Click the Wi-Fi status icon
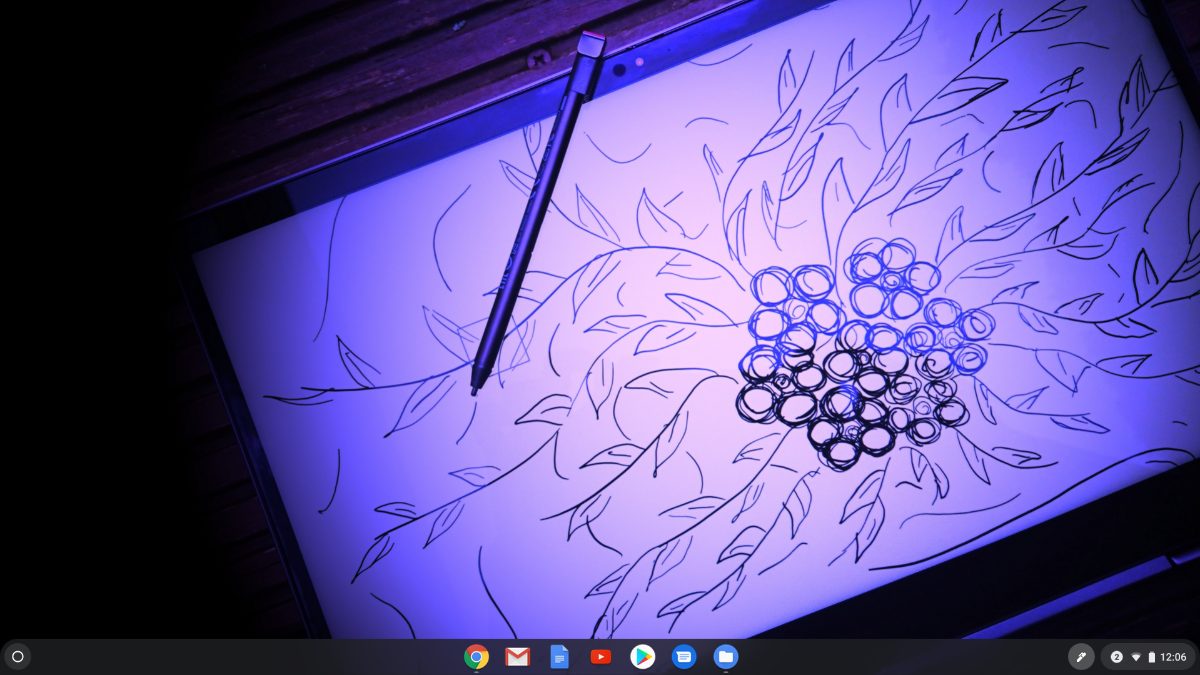The image size is (1200, 675). point(1136,657)
